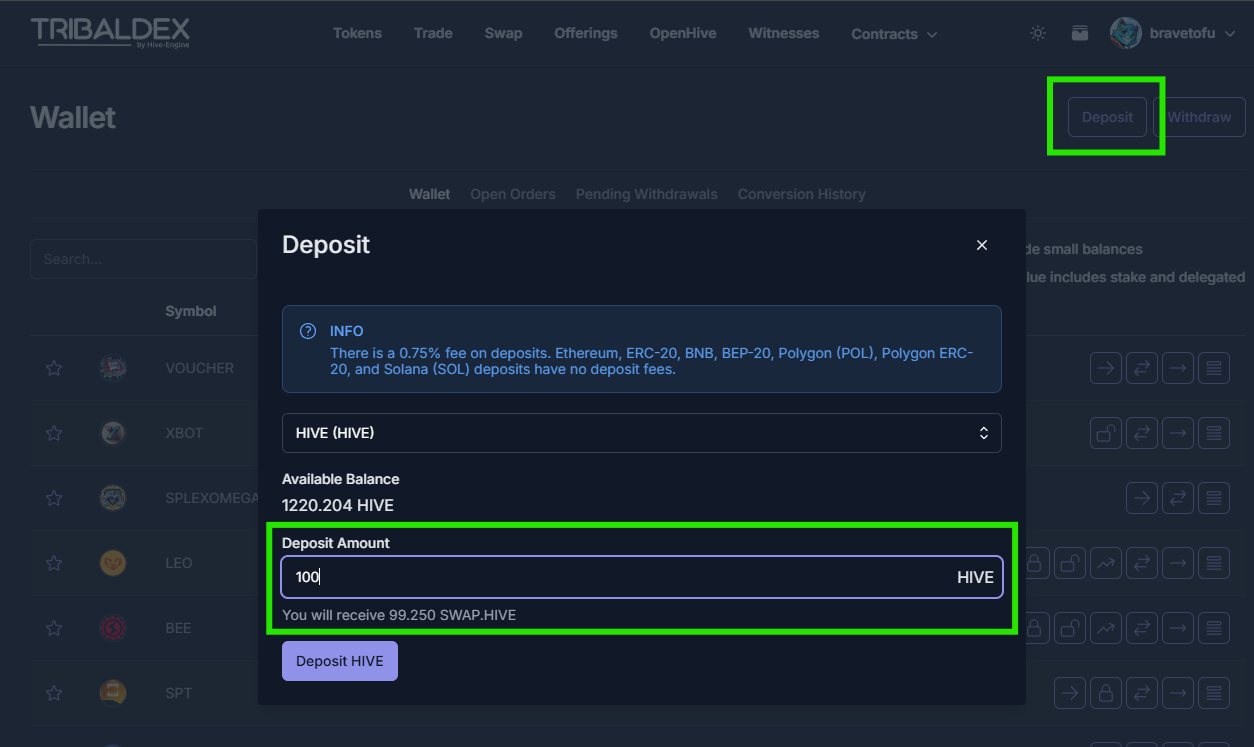This screenshot has width=1254, height=747.
Task: Click the LEO token logo
Action: (x=113, y=563)
